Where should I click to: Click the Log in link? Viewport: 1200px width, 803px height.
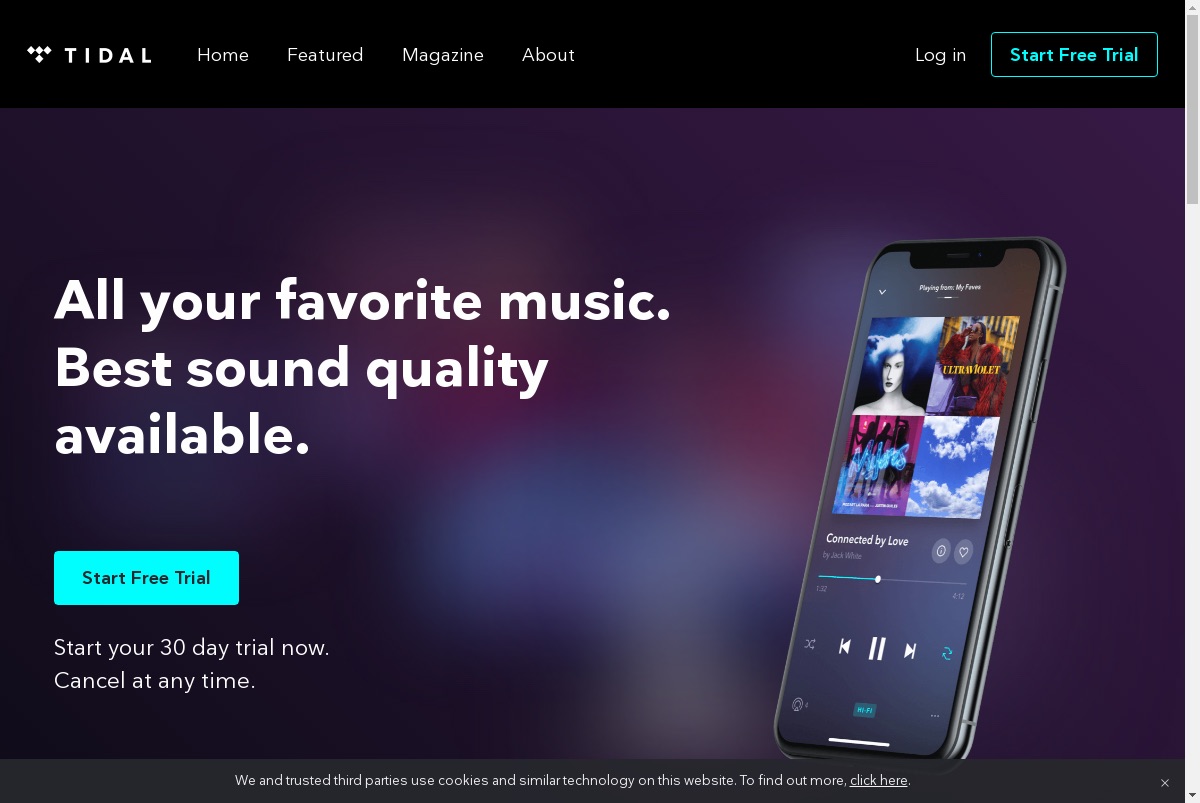940,55
